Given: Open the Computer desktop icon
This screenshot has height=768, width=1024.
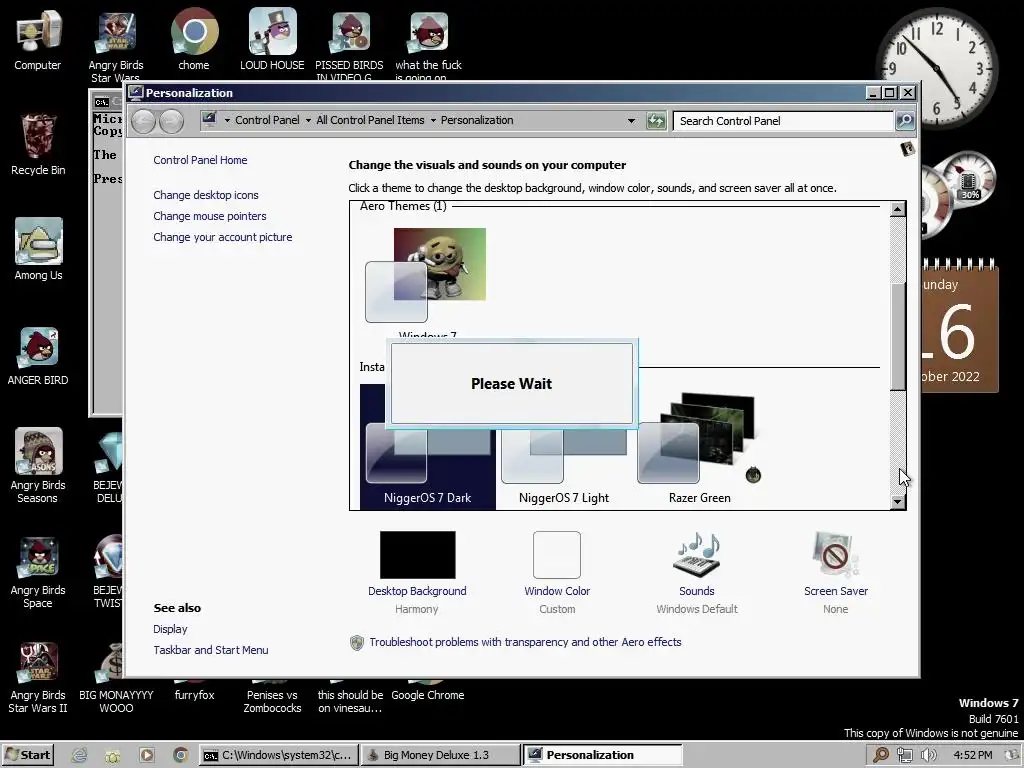Looking at the screenshot, I should coord(37,39).
